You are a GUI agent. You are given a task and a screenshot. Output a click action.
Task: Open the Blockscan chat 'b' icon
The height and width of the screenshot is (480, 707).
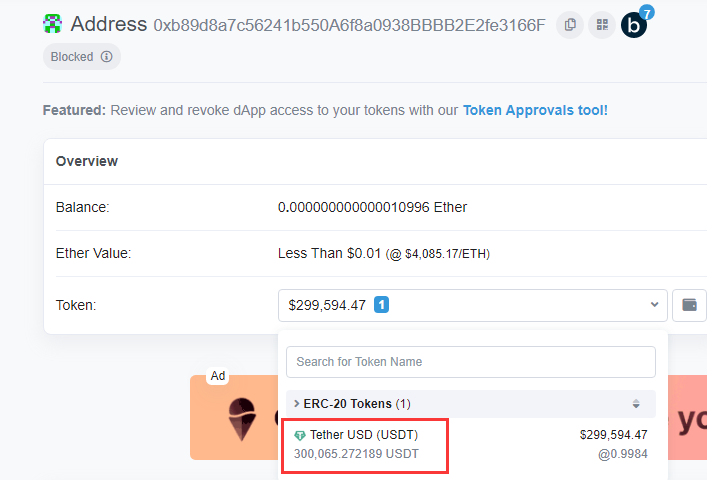pos(634,25)
